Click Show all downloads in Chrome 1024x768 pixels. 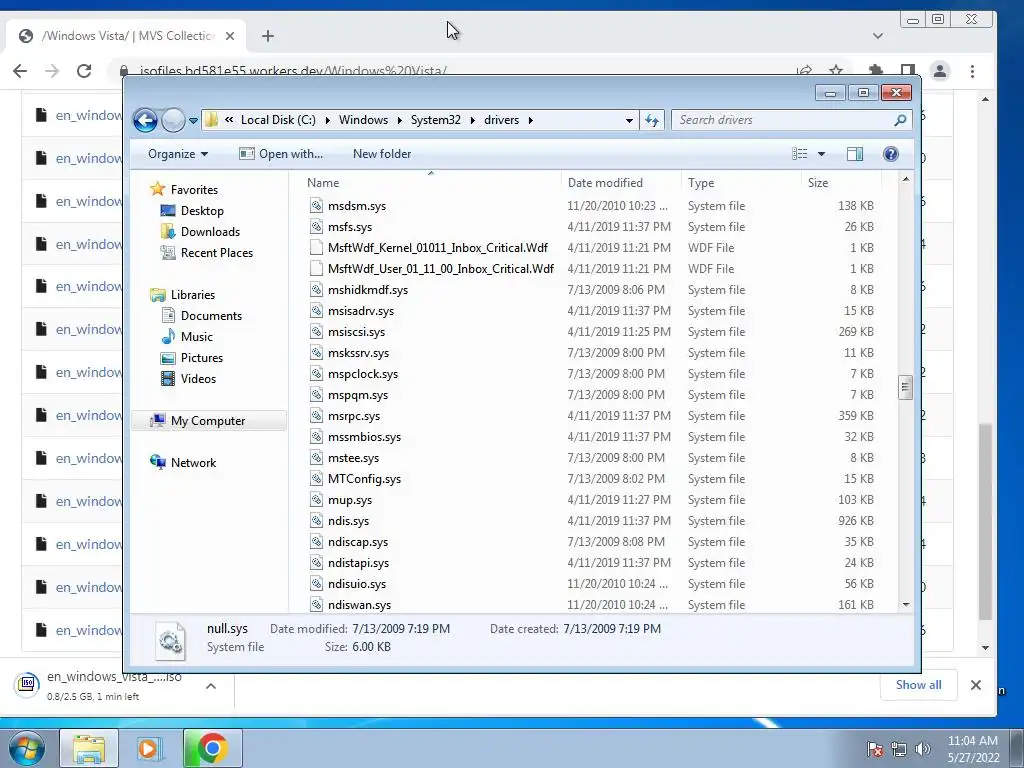click(x=918, y=685)
